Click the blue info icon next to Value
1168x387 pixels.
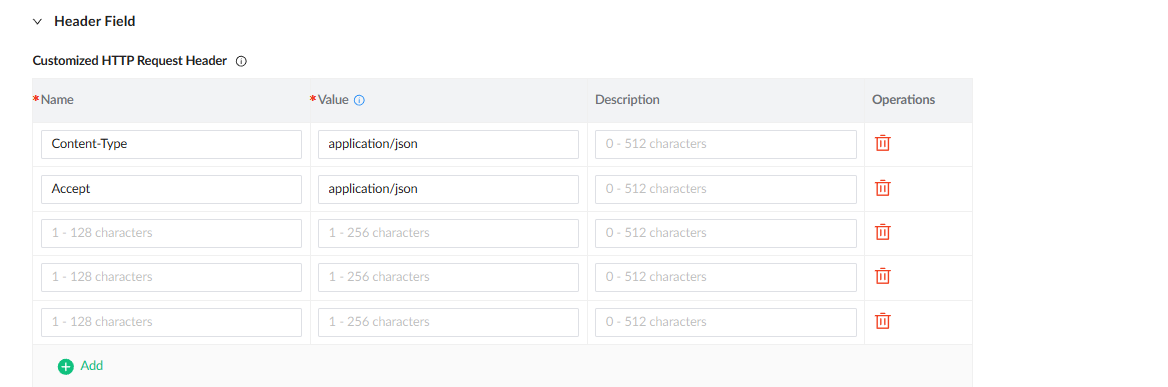tap(359, 100)
